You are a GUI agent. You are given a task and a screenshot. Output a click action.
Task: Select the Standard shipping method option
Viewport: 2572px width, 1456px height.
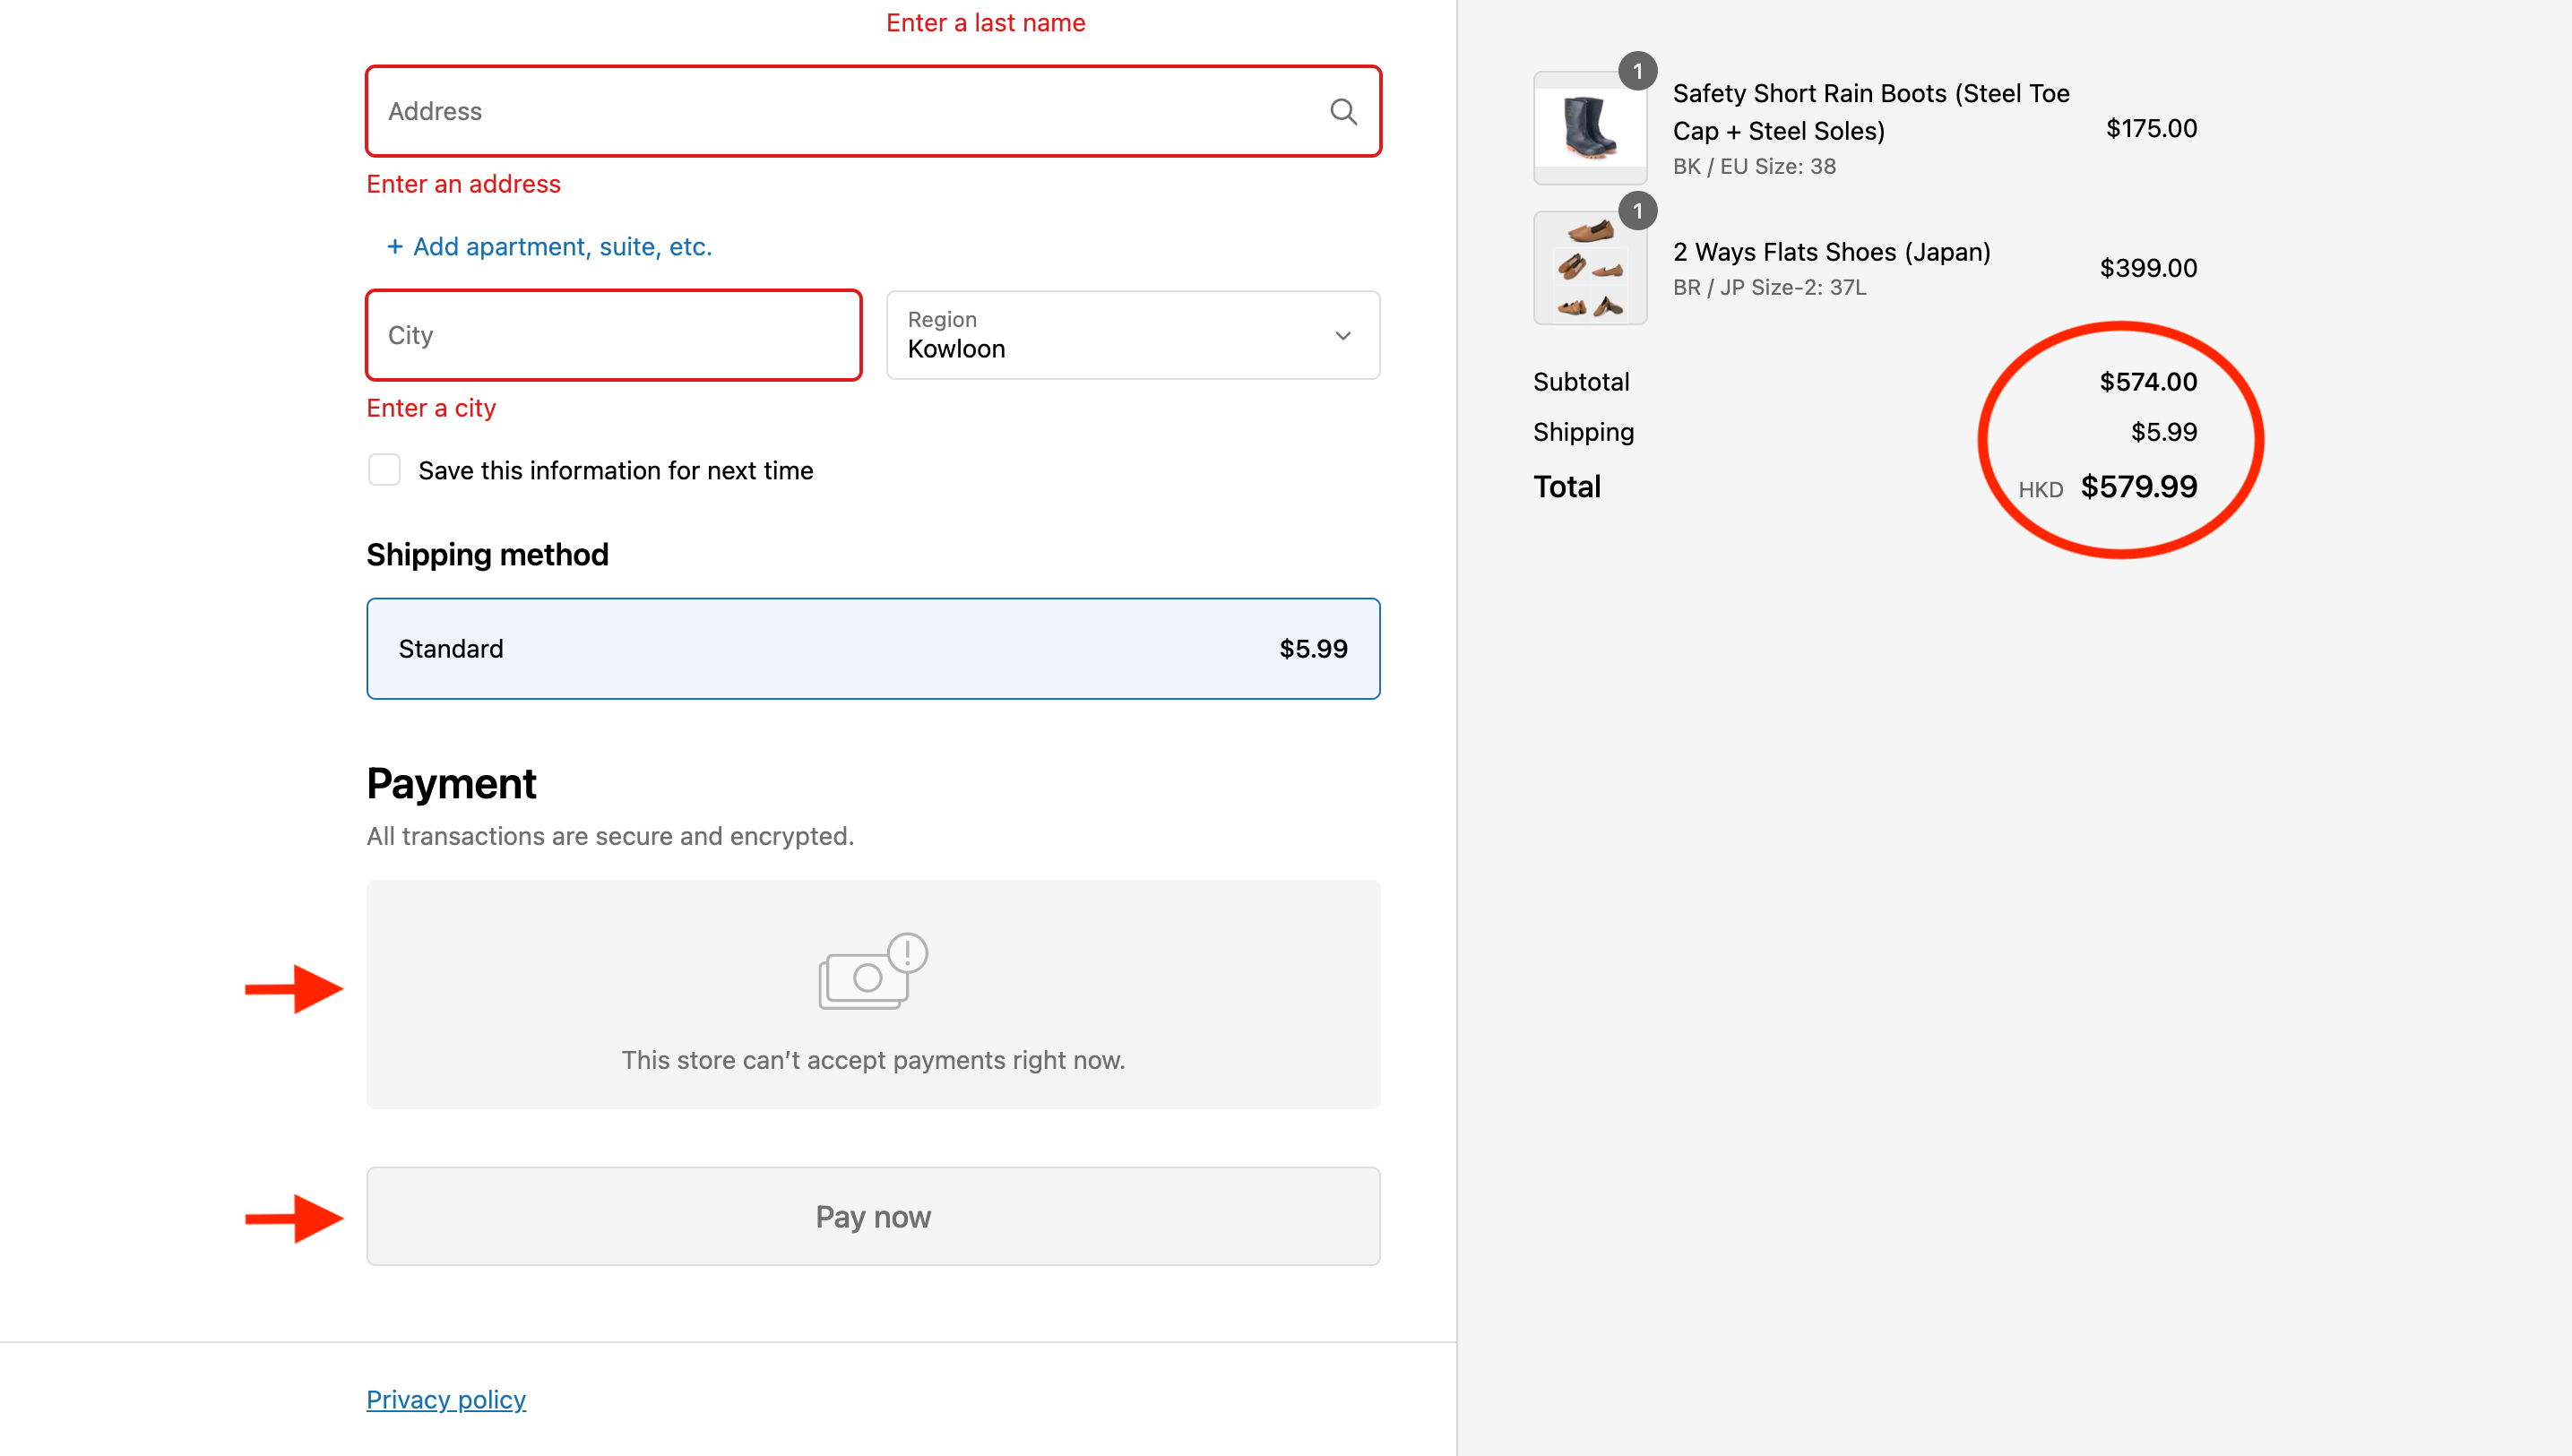point(872,649)
